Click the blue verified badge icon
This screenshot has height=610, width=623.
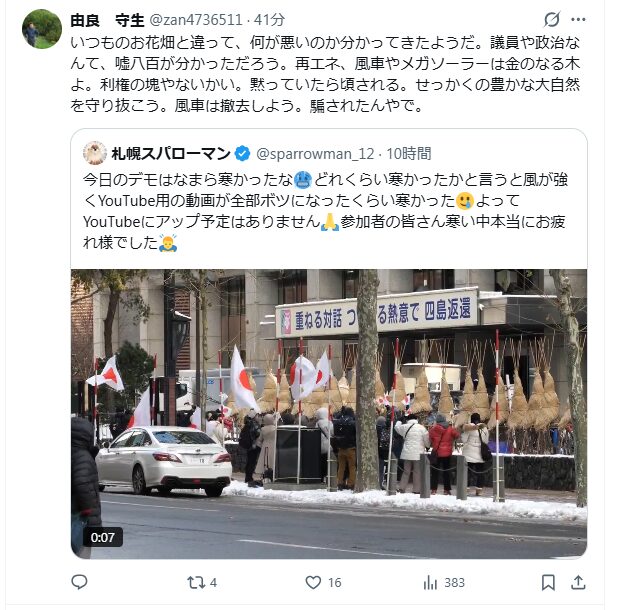click(242, 153)
